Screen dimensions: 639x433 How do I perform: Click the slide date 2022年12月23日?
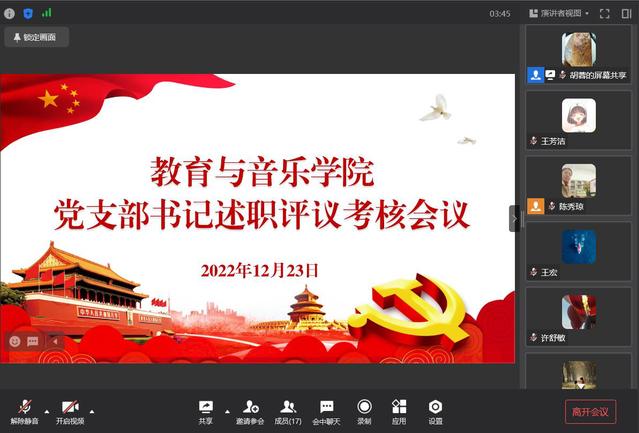260,270
